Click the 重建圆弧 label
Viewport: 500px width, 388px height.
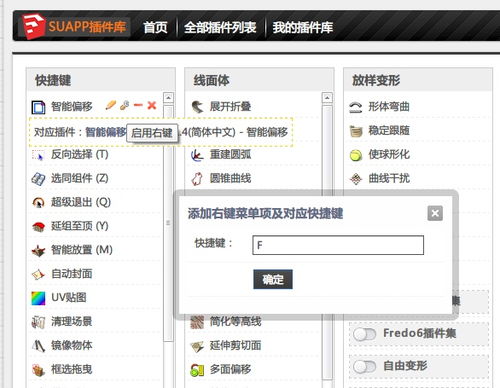coord(230,155)
